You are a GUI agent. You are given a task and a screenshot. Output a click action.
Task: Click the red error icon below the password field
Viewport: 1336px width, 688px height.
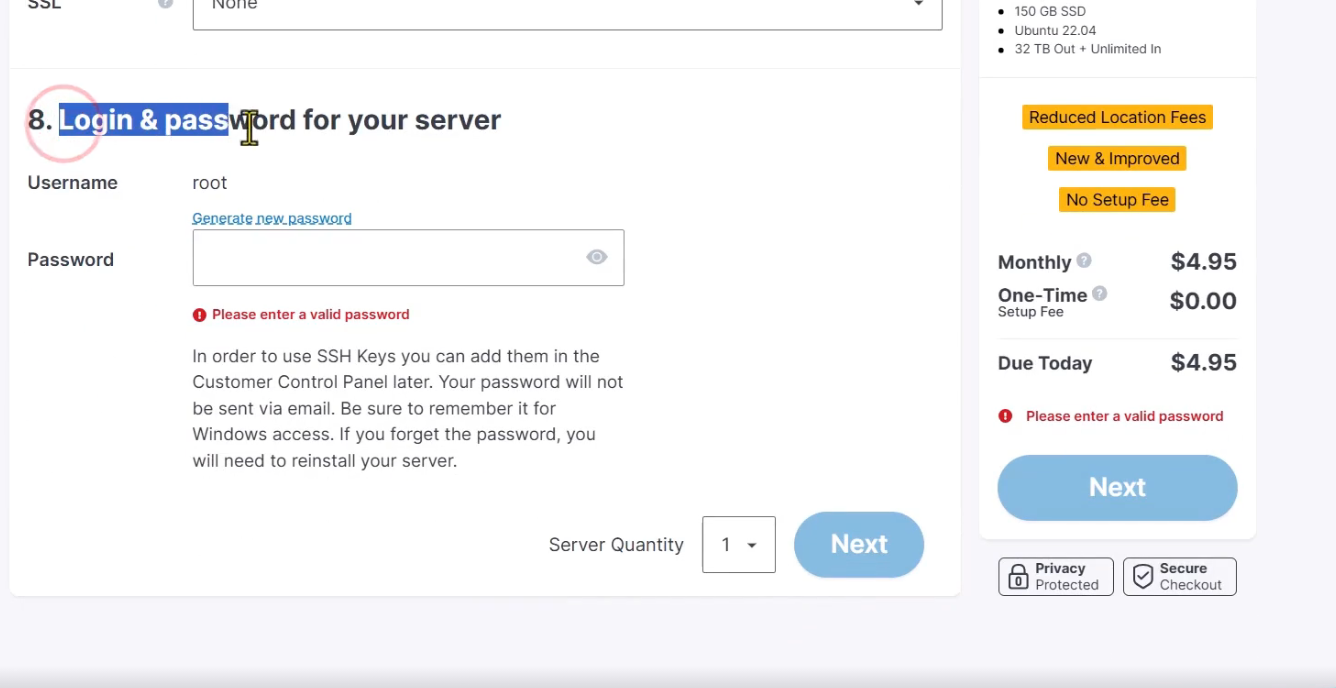[200, 315]
